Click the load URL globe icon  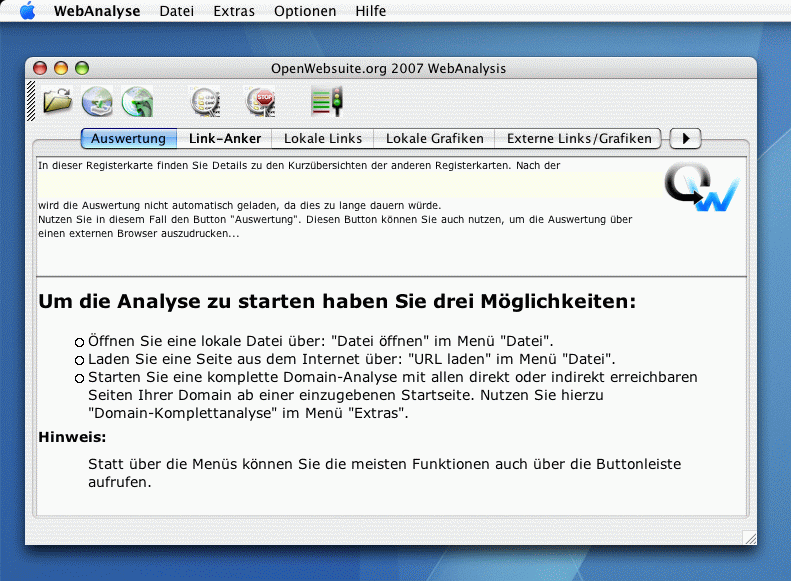[x=98, y=101]
